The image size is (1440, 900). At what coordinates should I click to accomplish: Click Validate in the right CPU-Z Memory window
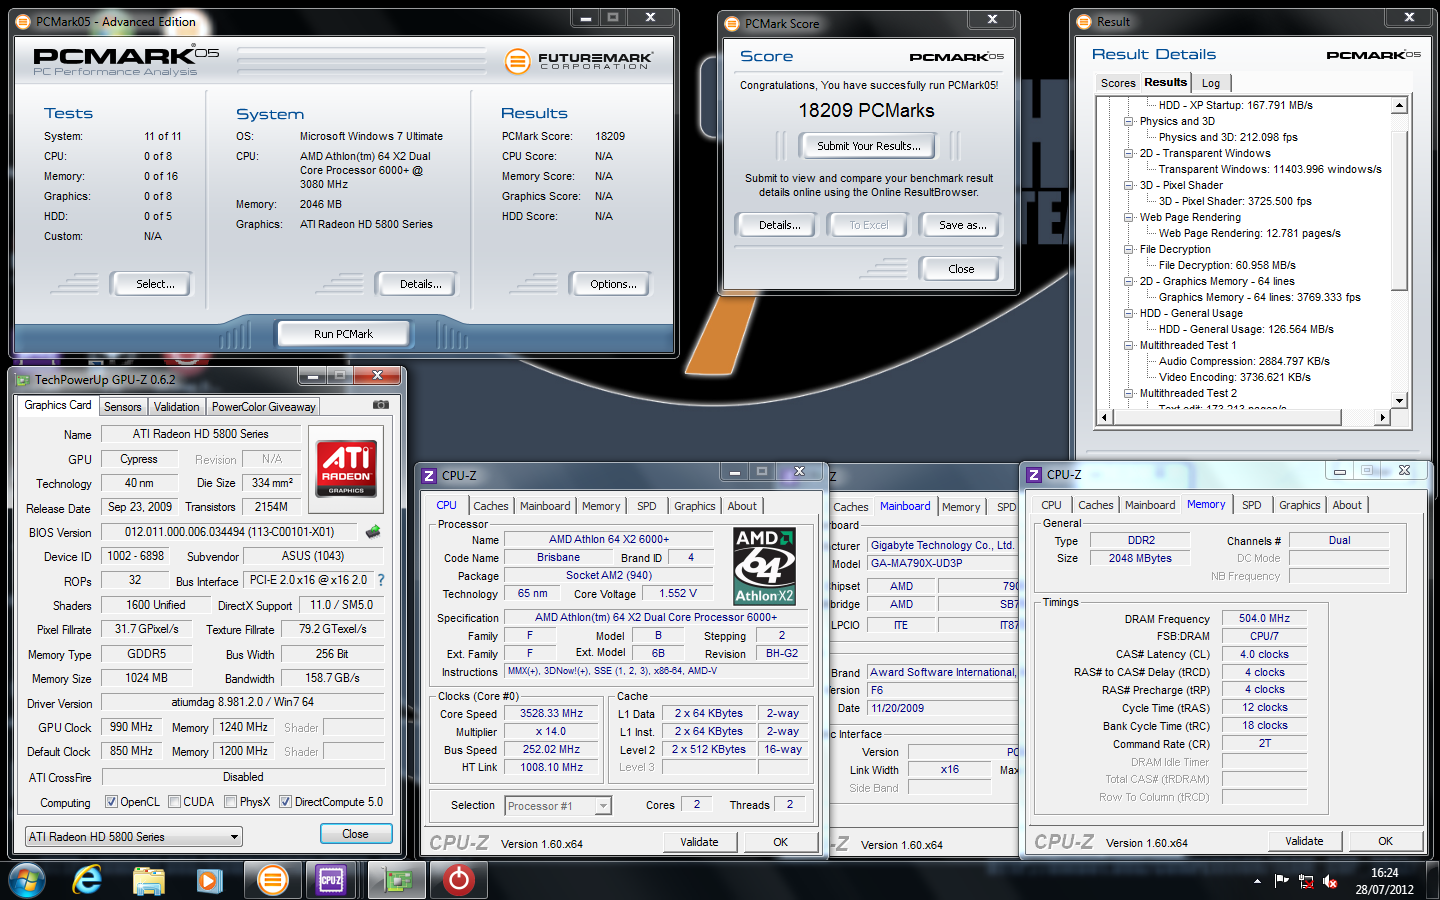(x=1304, y=841)
